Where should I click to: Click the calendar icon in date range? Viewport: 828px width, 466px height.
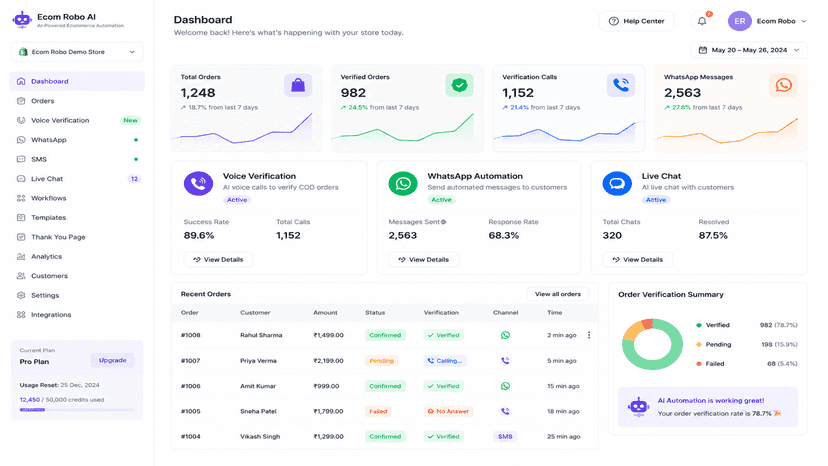click(702, 50)
